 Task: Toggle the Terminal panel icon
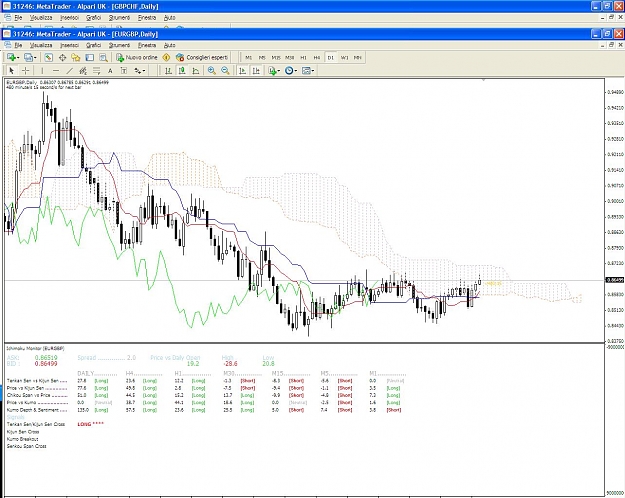pyautogui.click(x=90, y=57)
